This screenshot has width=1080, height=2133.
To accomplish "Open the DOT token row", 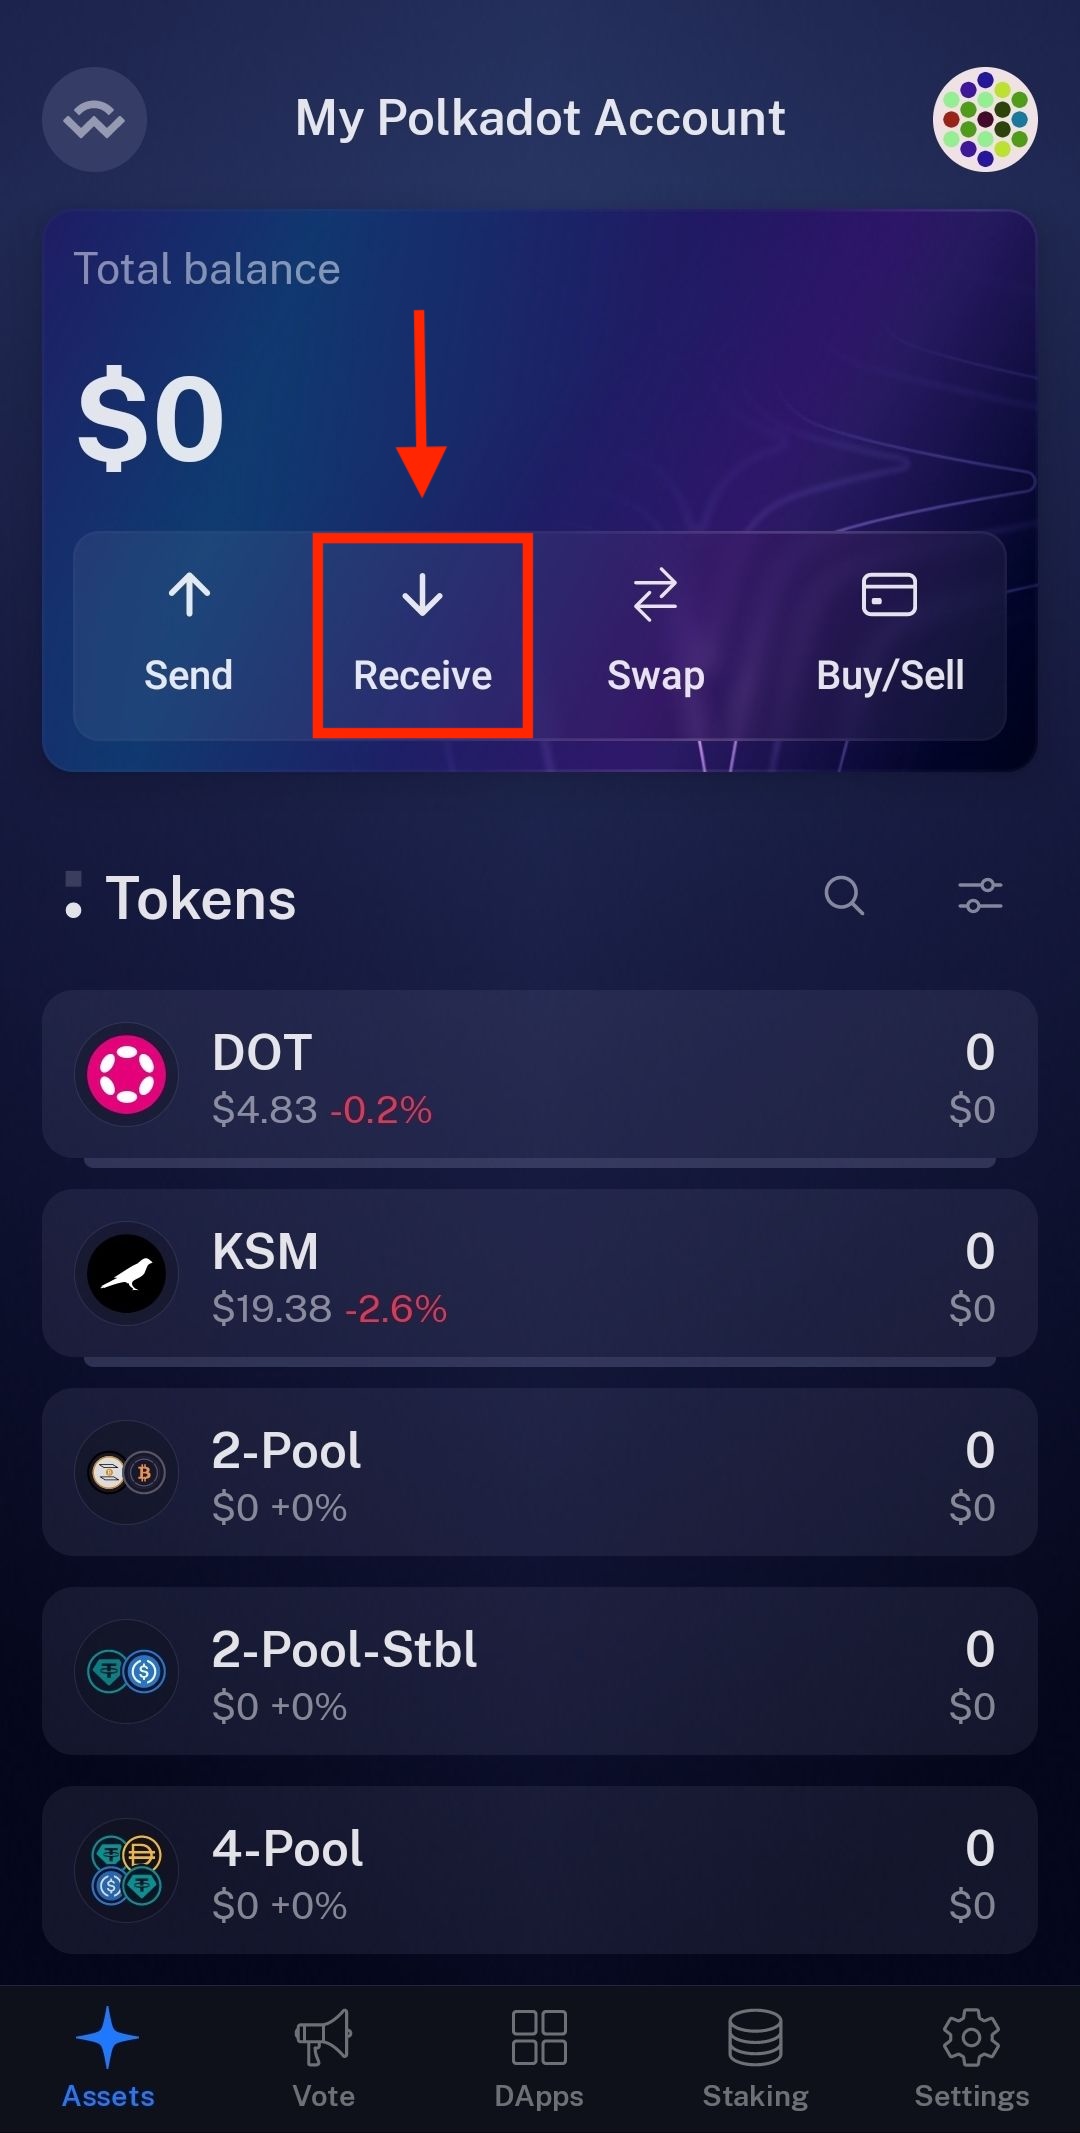I will (540, 1075).
